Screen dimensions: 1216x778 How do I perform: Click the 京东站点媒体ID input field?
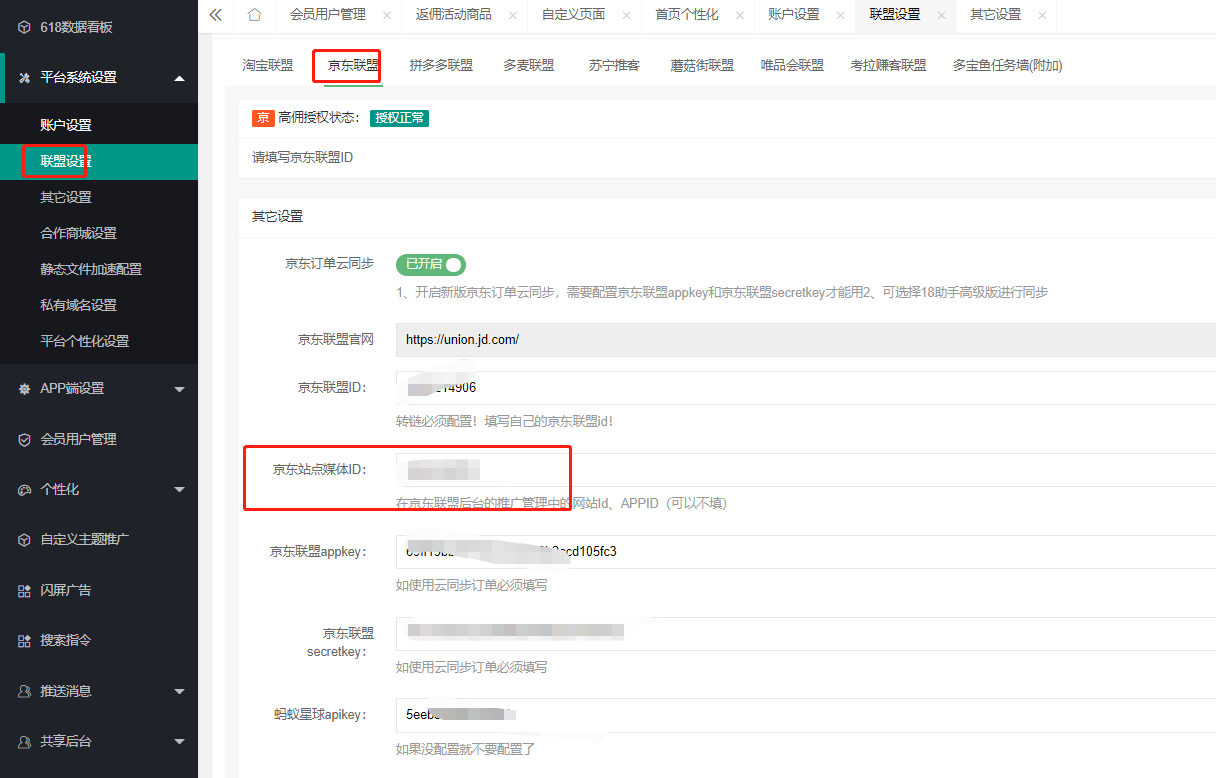pyautogui.click(x=806, y=470)
